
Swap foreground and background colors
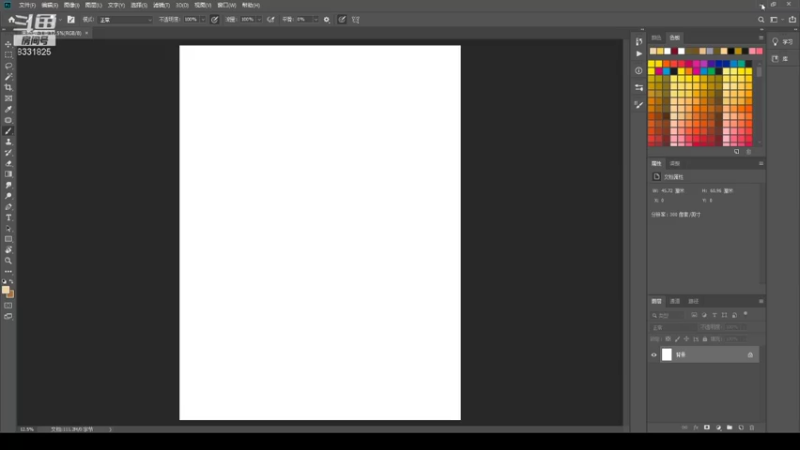tap(11, 281)
